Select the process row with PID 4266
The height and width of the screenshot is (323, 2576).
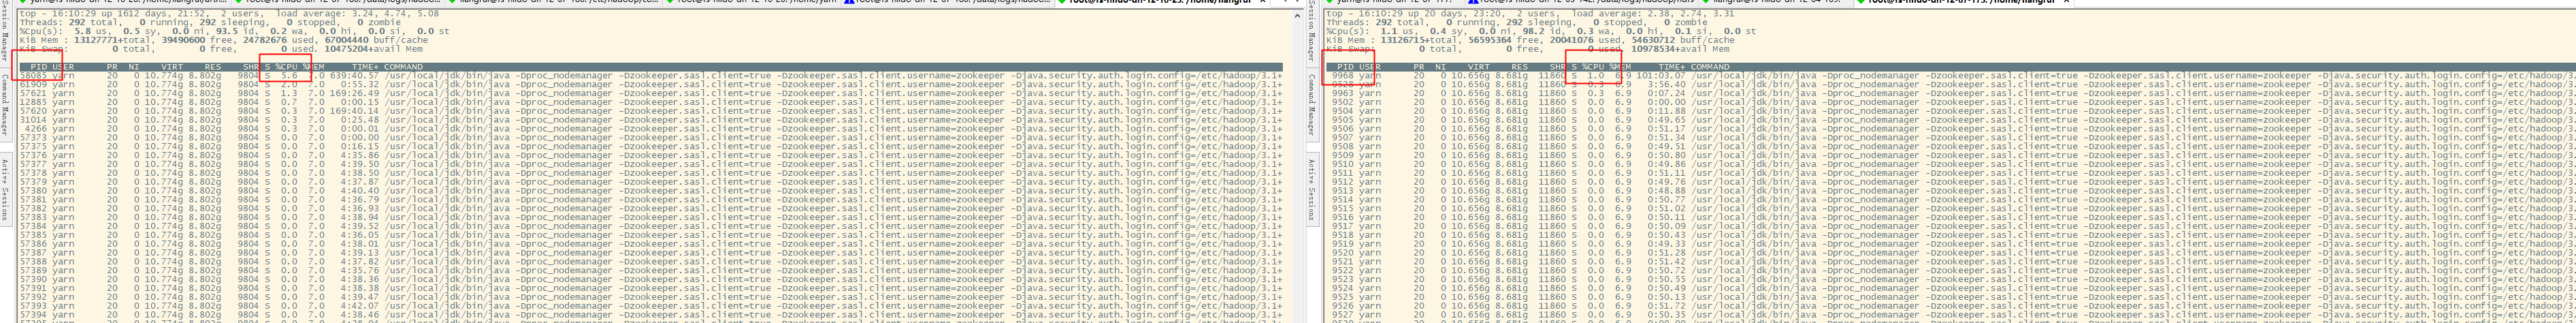650,129
